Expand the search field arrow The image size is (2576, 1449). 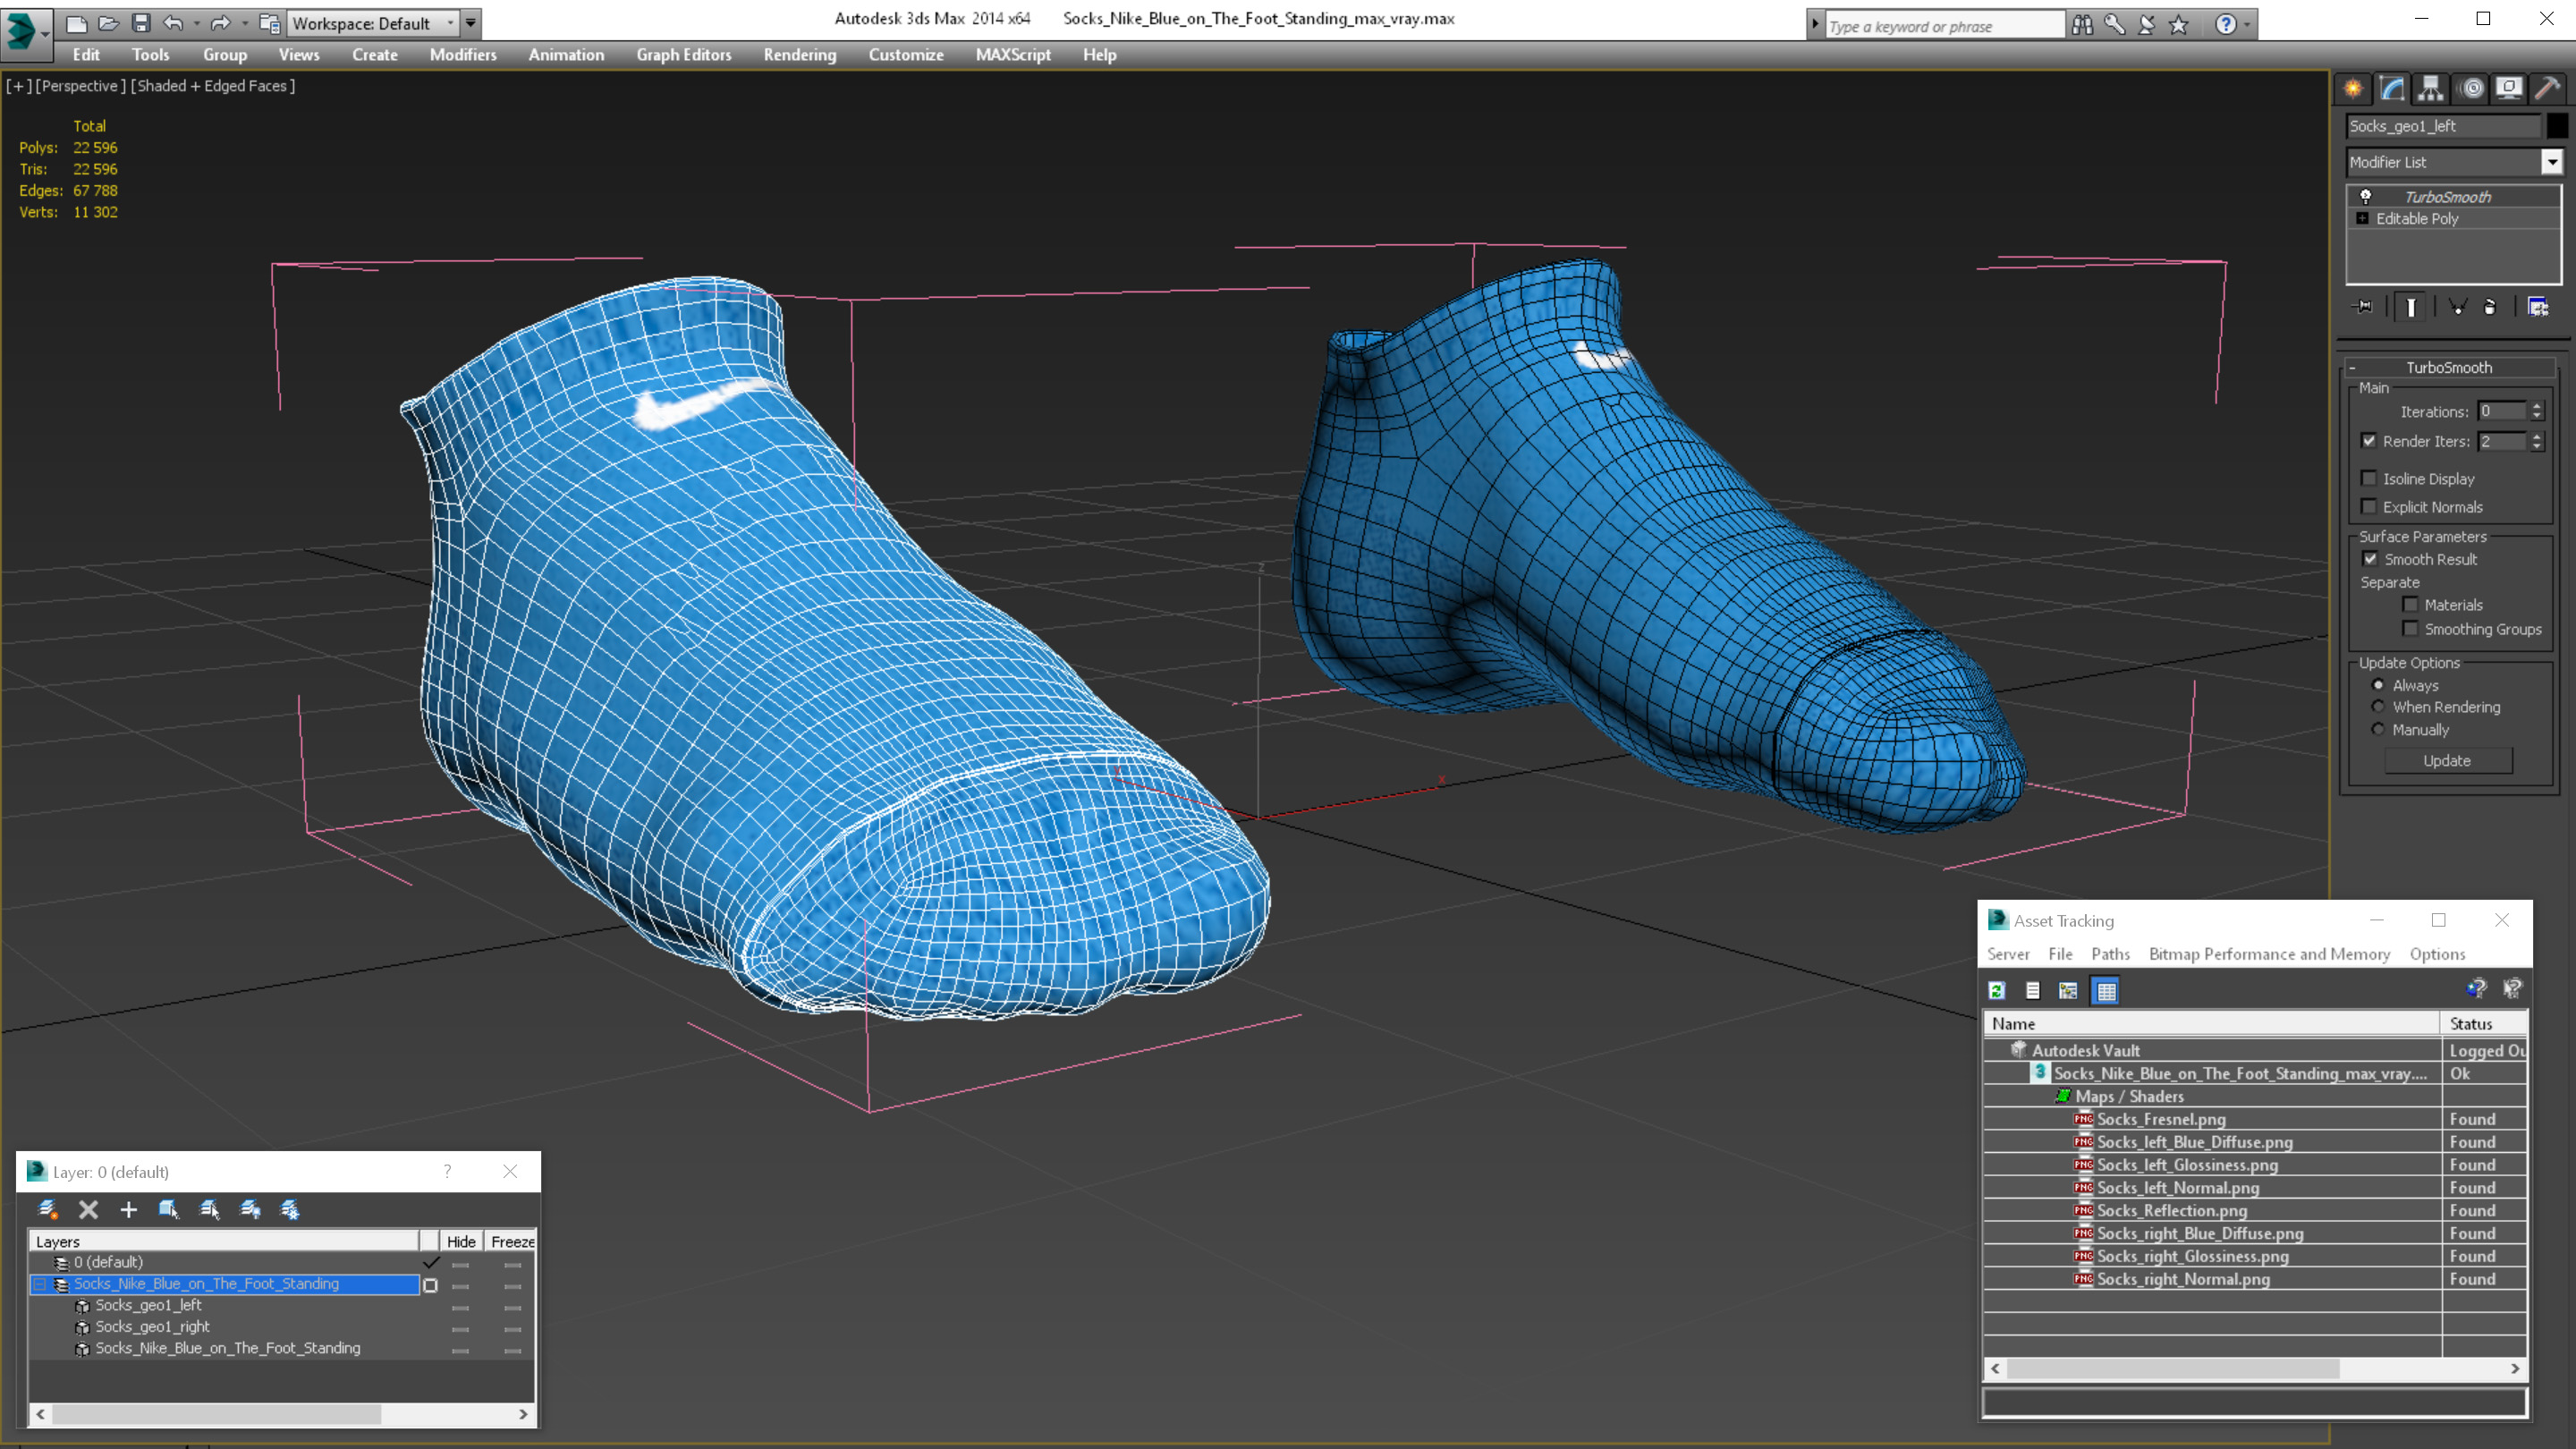point(1815,24)
